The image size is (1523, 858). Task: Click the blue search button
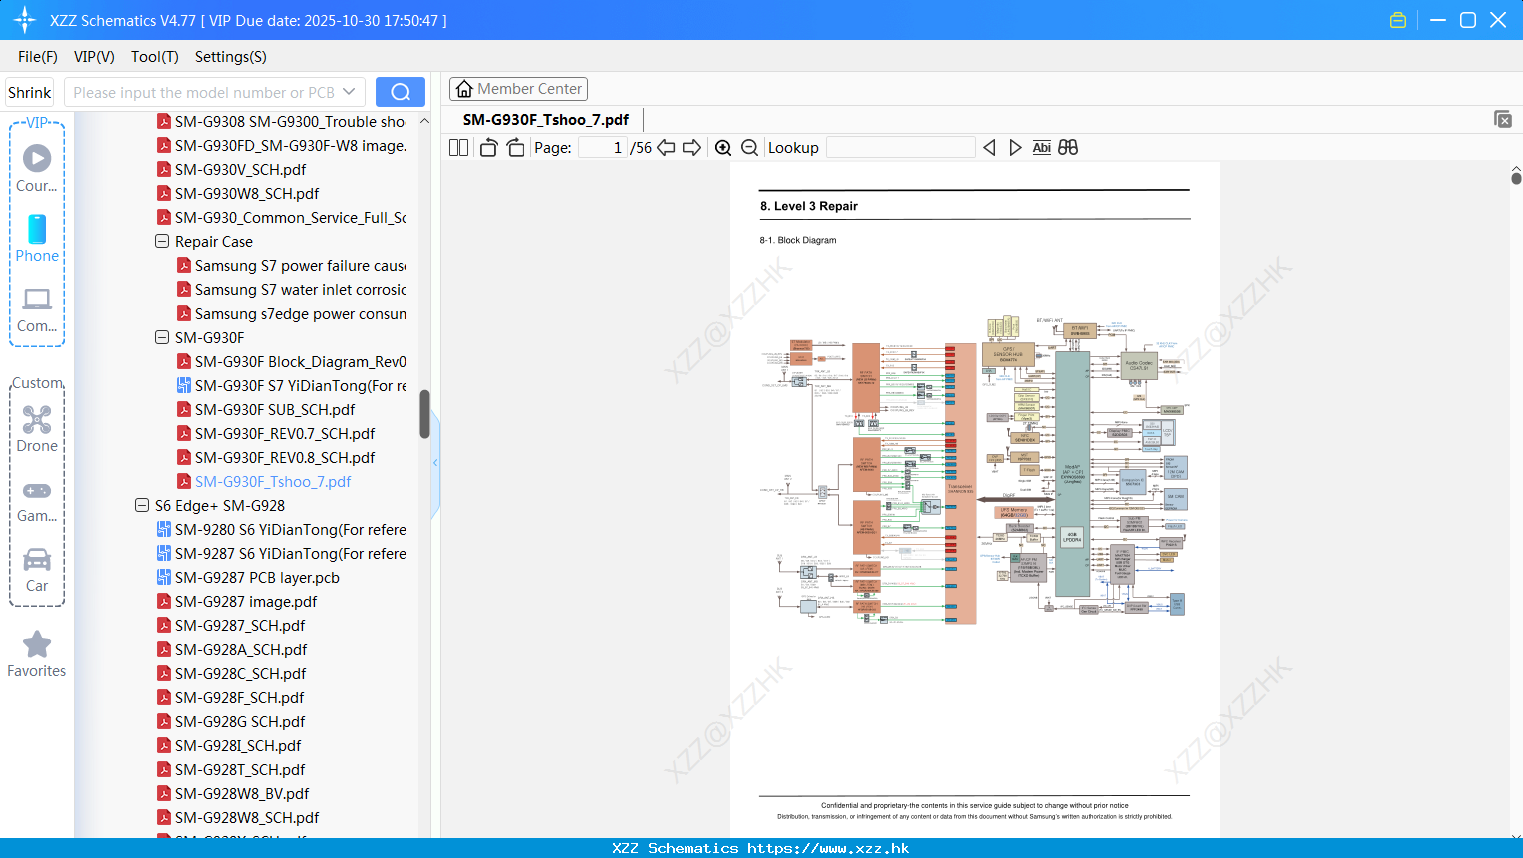[400, 92]
